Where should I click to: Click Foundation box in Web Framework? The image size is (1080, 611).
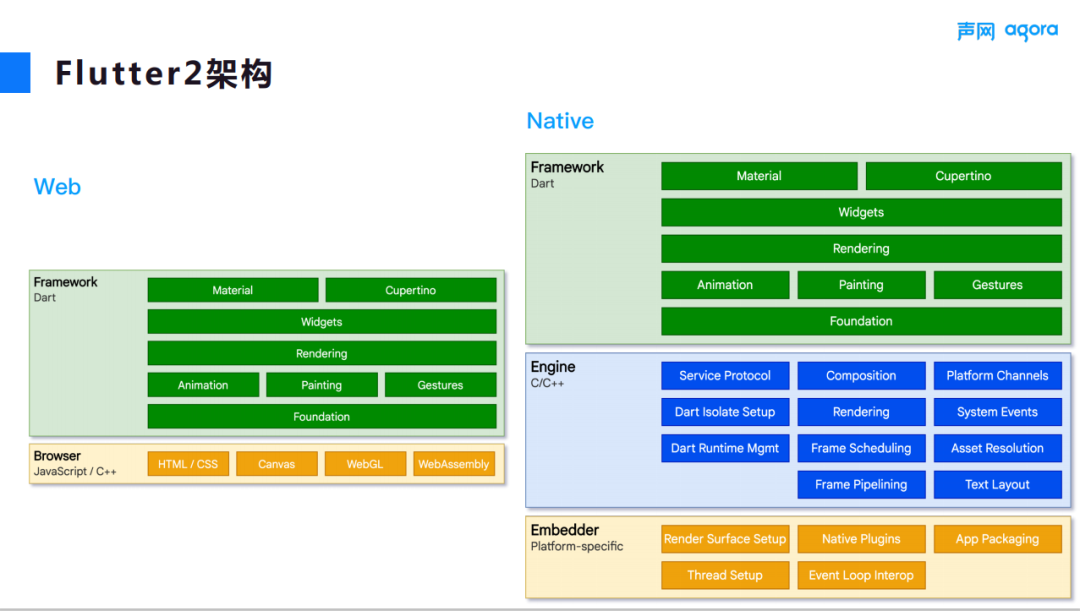point(322,417)
